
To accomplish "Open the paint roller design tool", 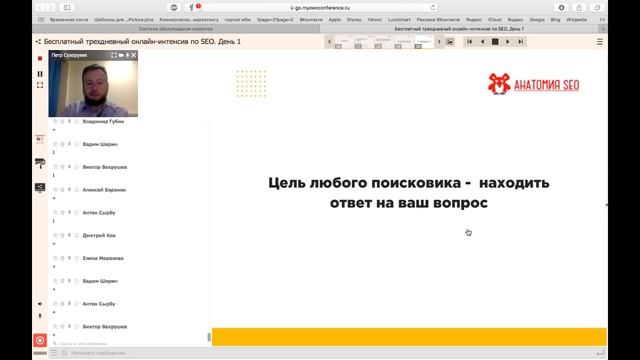I will pyautogui.click(x=40, y=164).
